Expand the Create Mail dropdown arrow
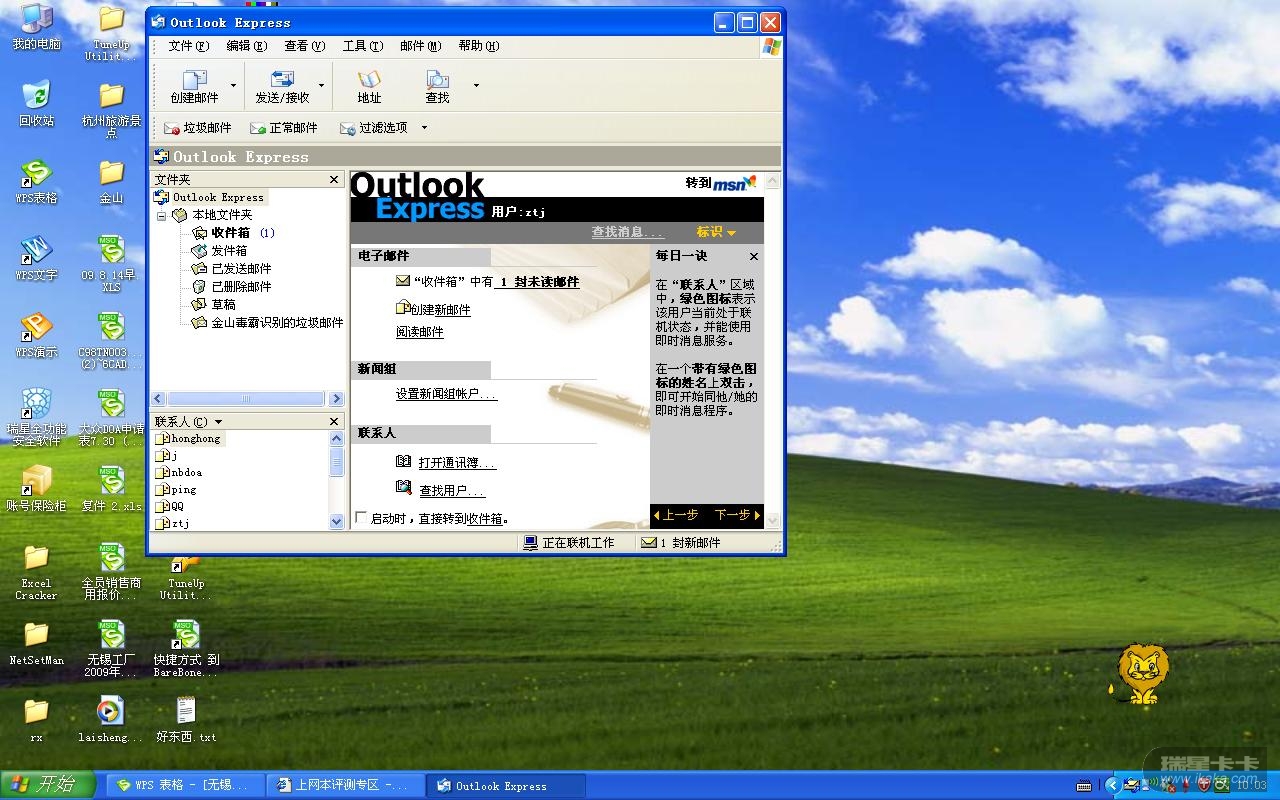Screen dimensions: 1280x800 point(233,86)
